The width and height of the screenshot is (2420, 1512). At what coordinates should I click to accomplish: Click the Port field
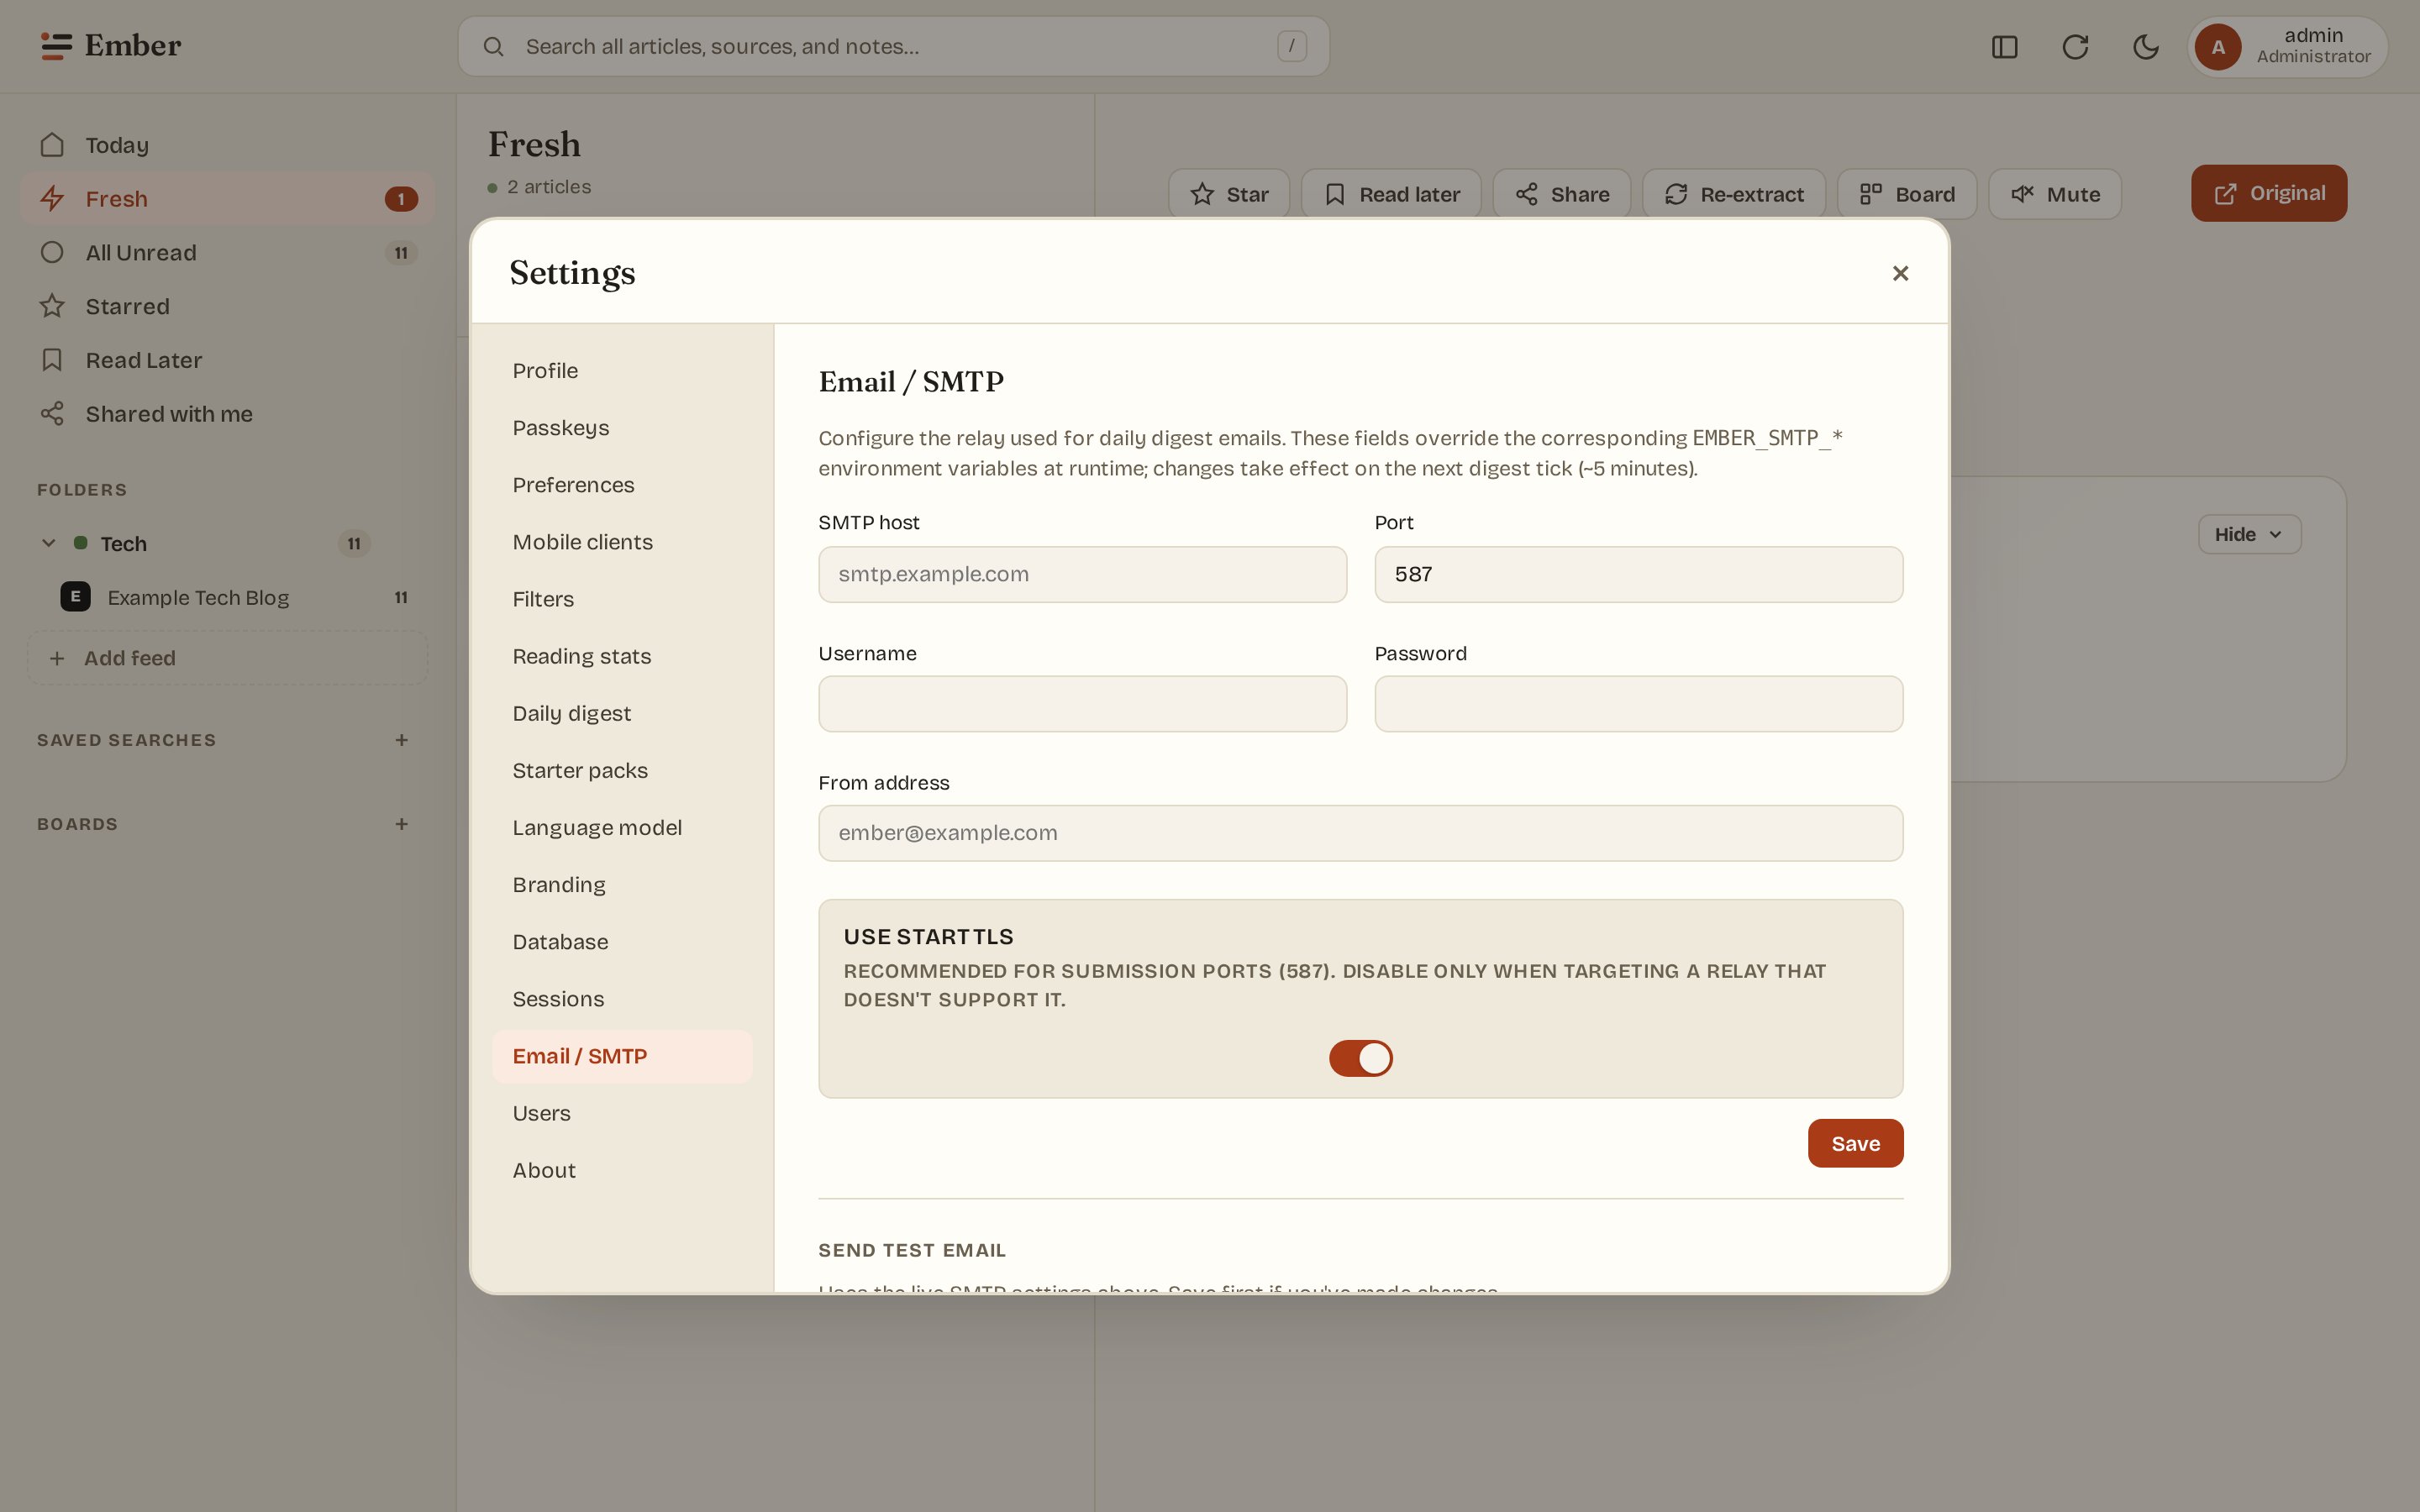tap(1638, 574)
